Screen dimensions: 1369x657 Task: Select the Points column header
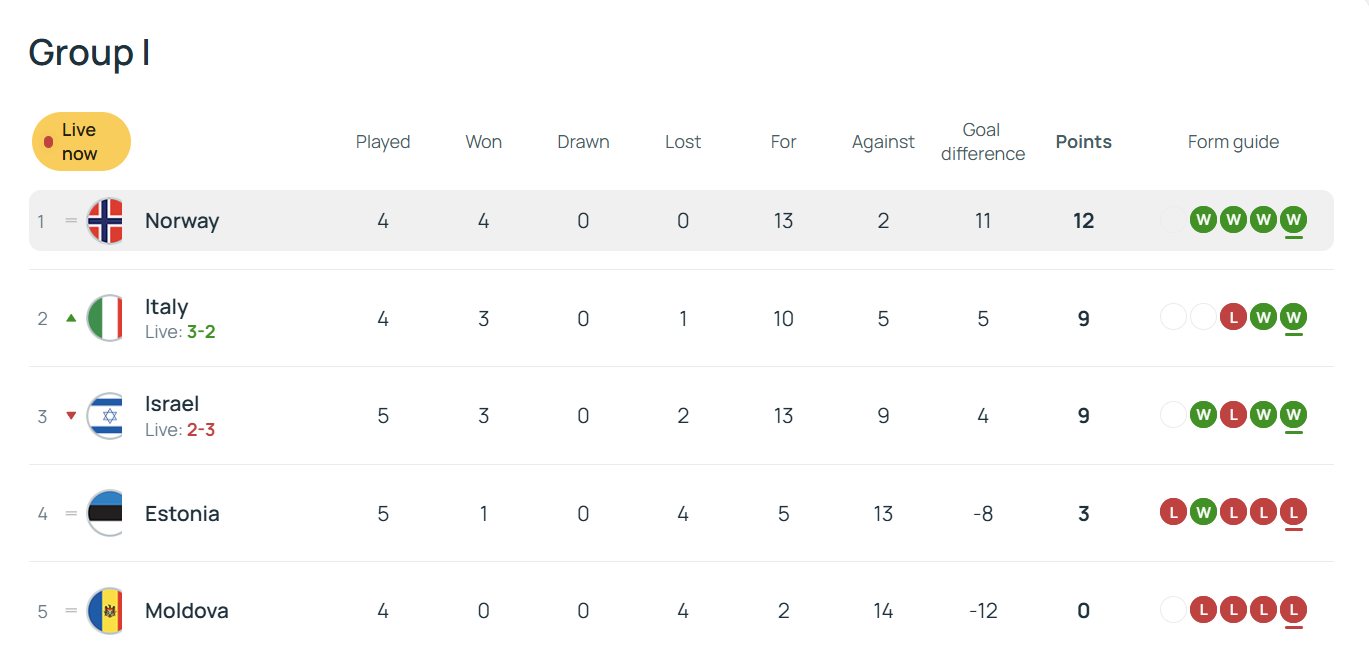[1083, 142]
